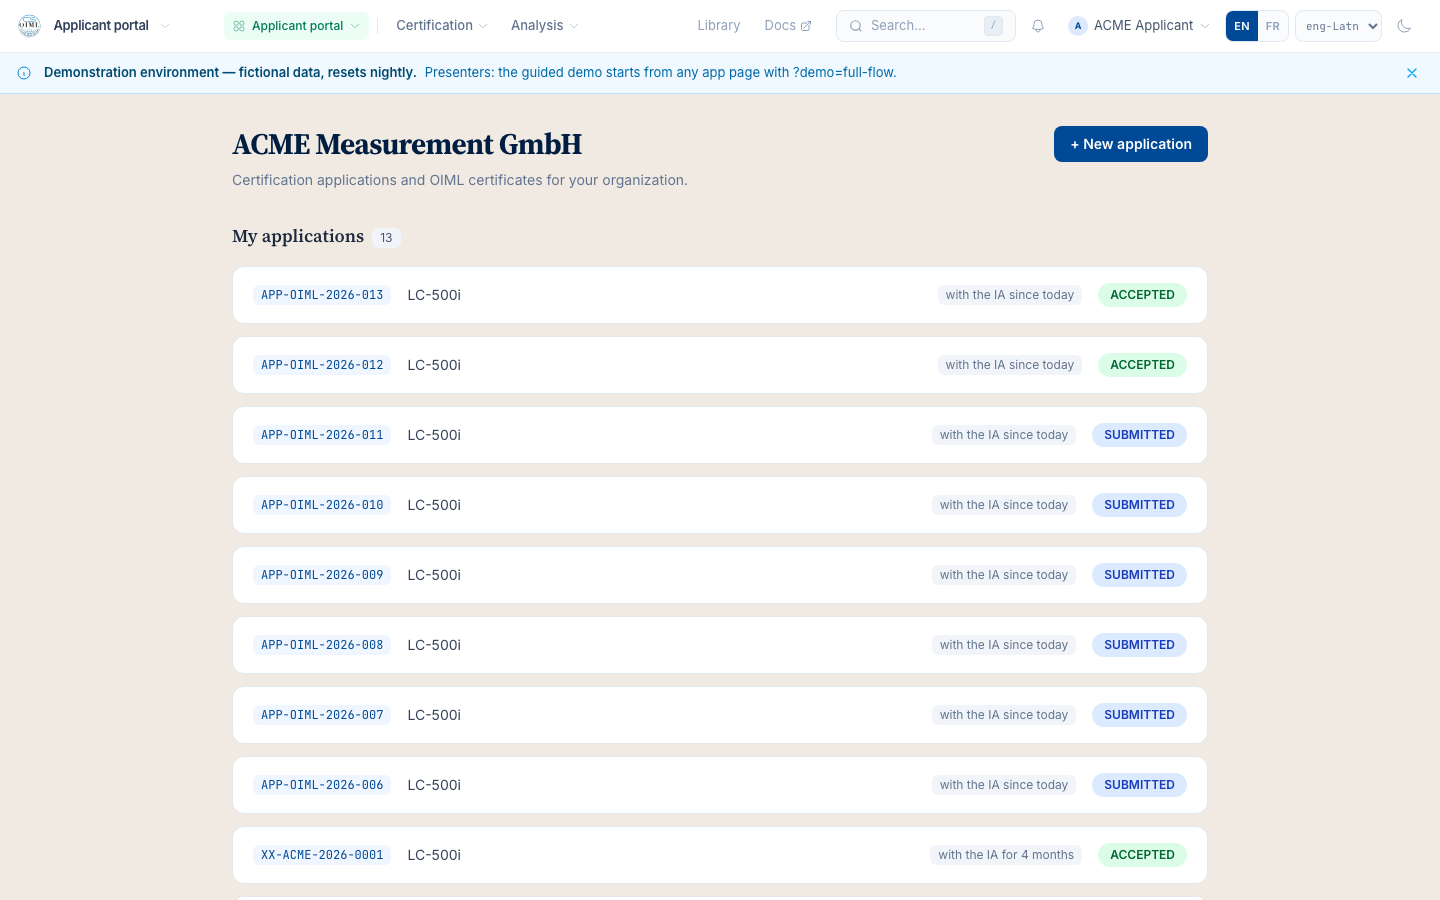Open the eng-Latn locale dropdown
This screenshot has width=1440, height=900.
(x=1338, y=26)
